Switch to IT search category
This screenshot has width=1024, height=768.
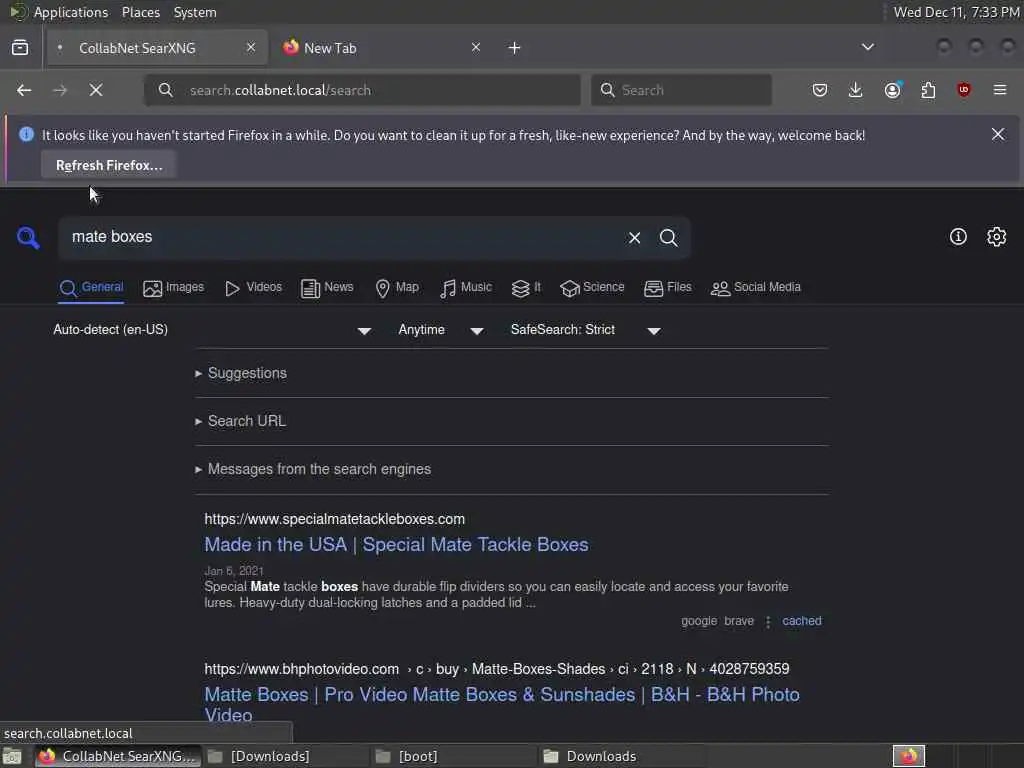(x=526, y=287)
